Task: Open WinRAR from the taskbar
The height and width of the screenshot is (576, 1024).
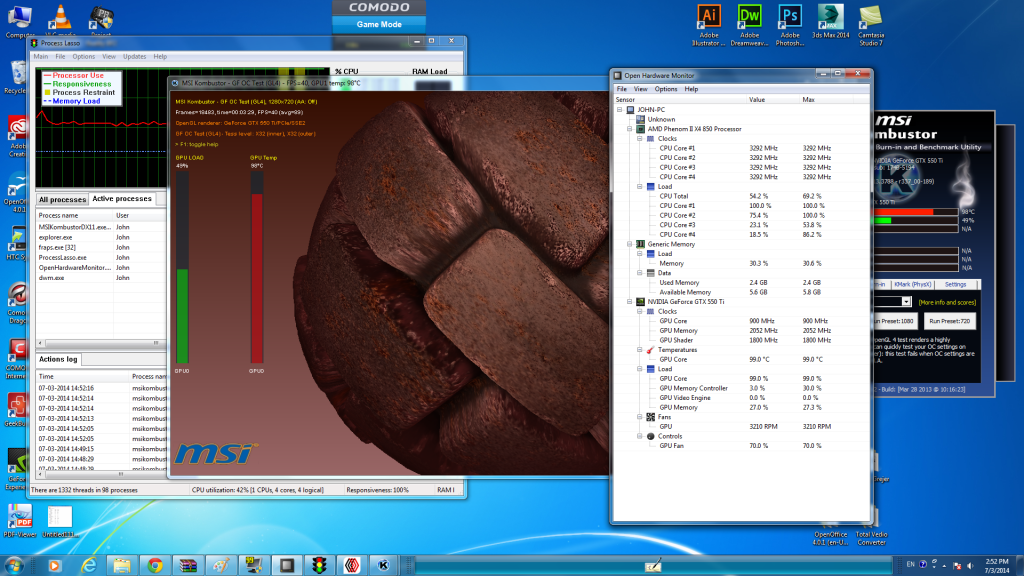Action: coord(188,565)
